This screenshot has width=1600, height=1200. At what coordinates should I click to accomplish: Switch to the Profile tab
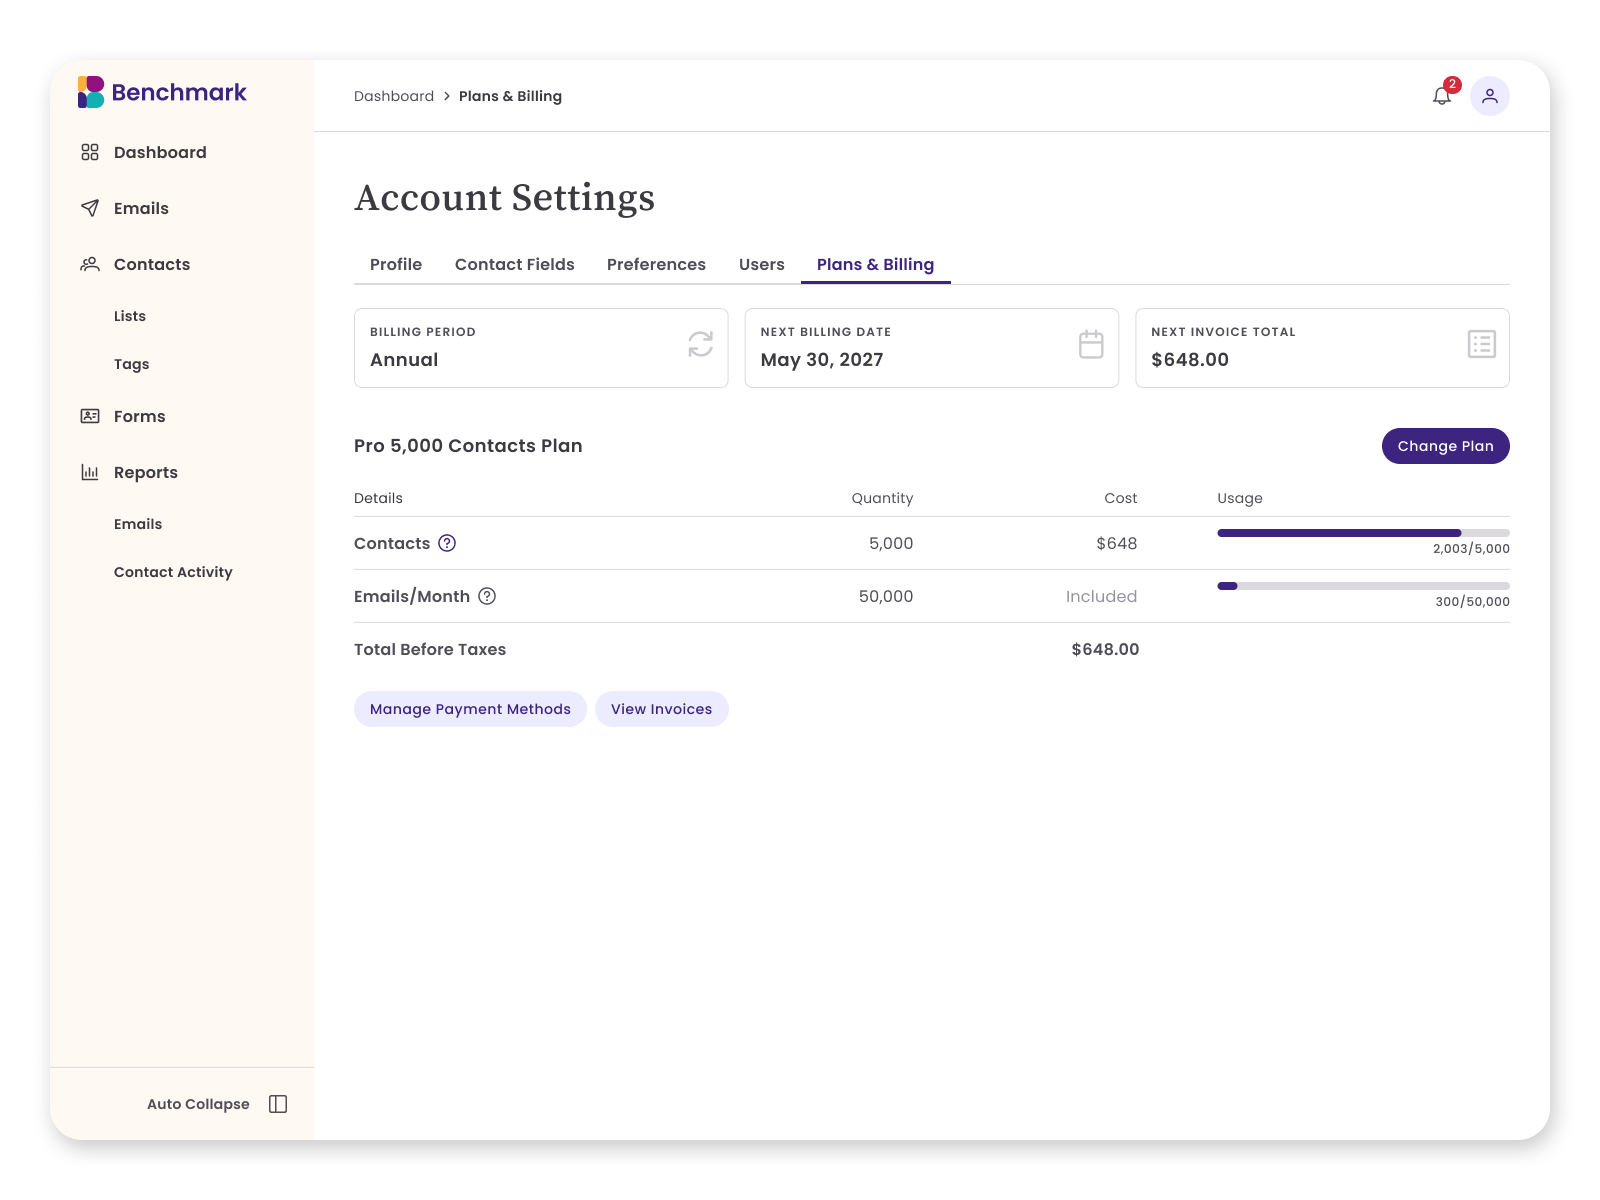pyautogui.click(x=396, y=264)
